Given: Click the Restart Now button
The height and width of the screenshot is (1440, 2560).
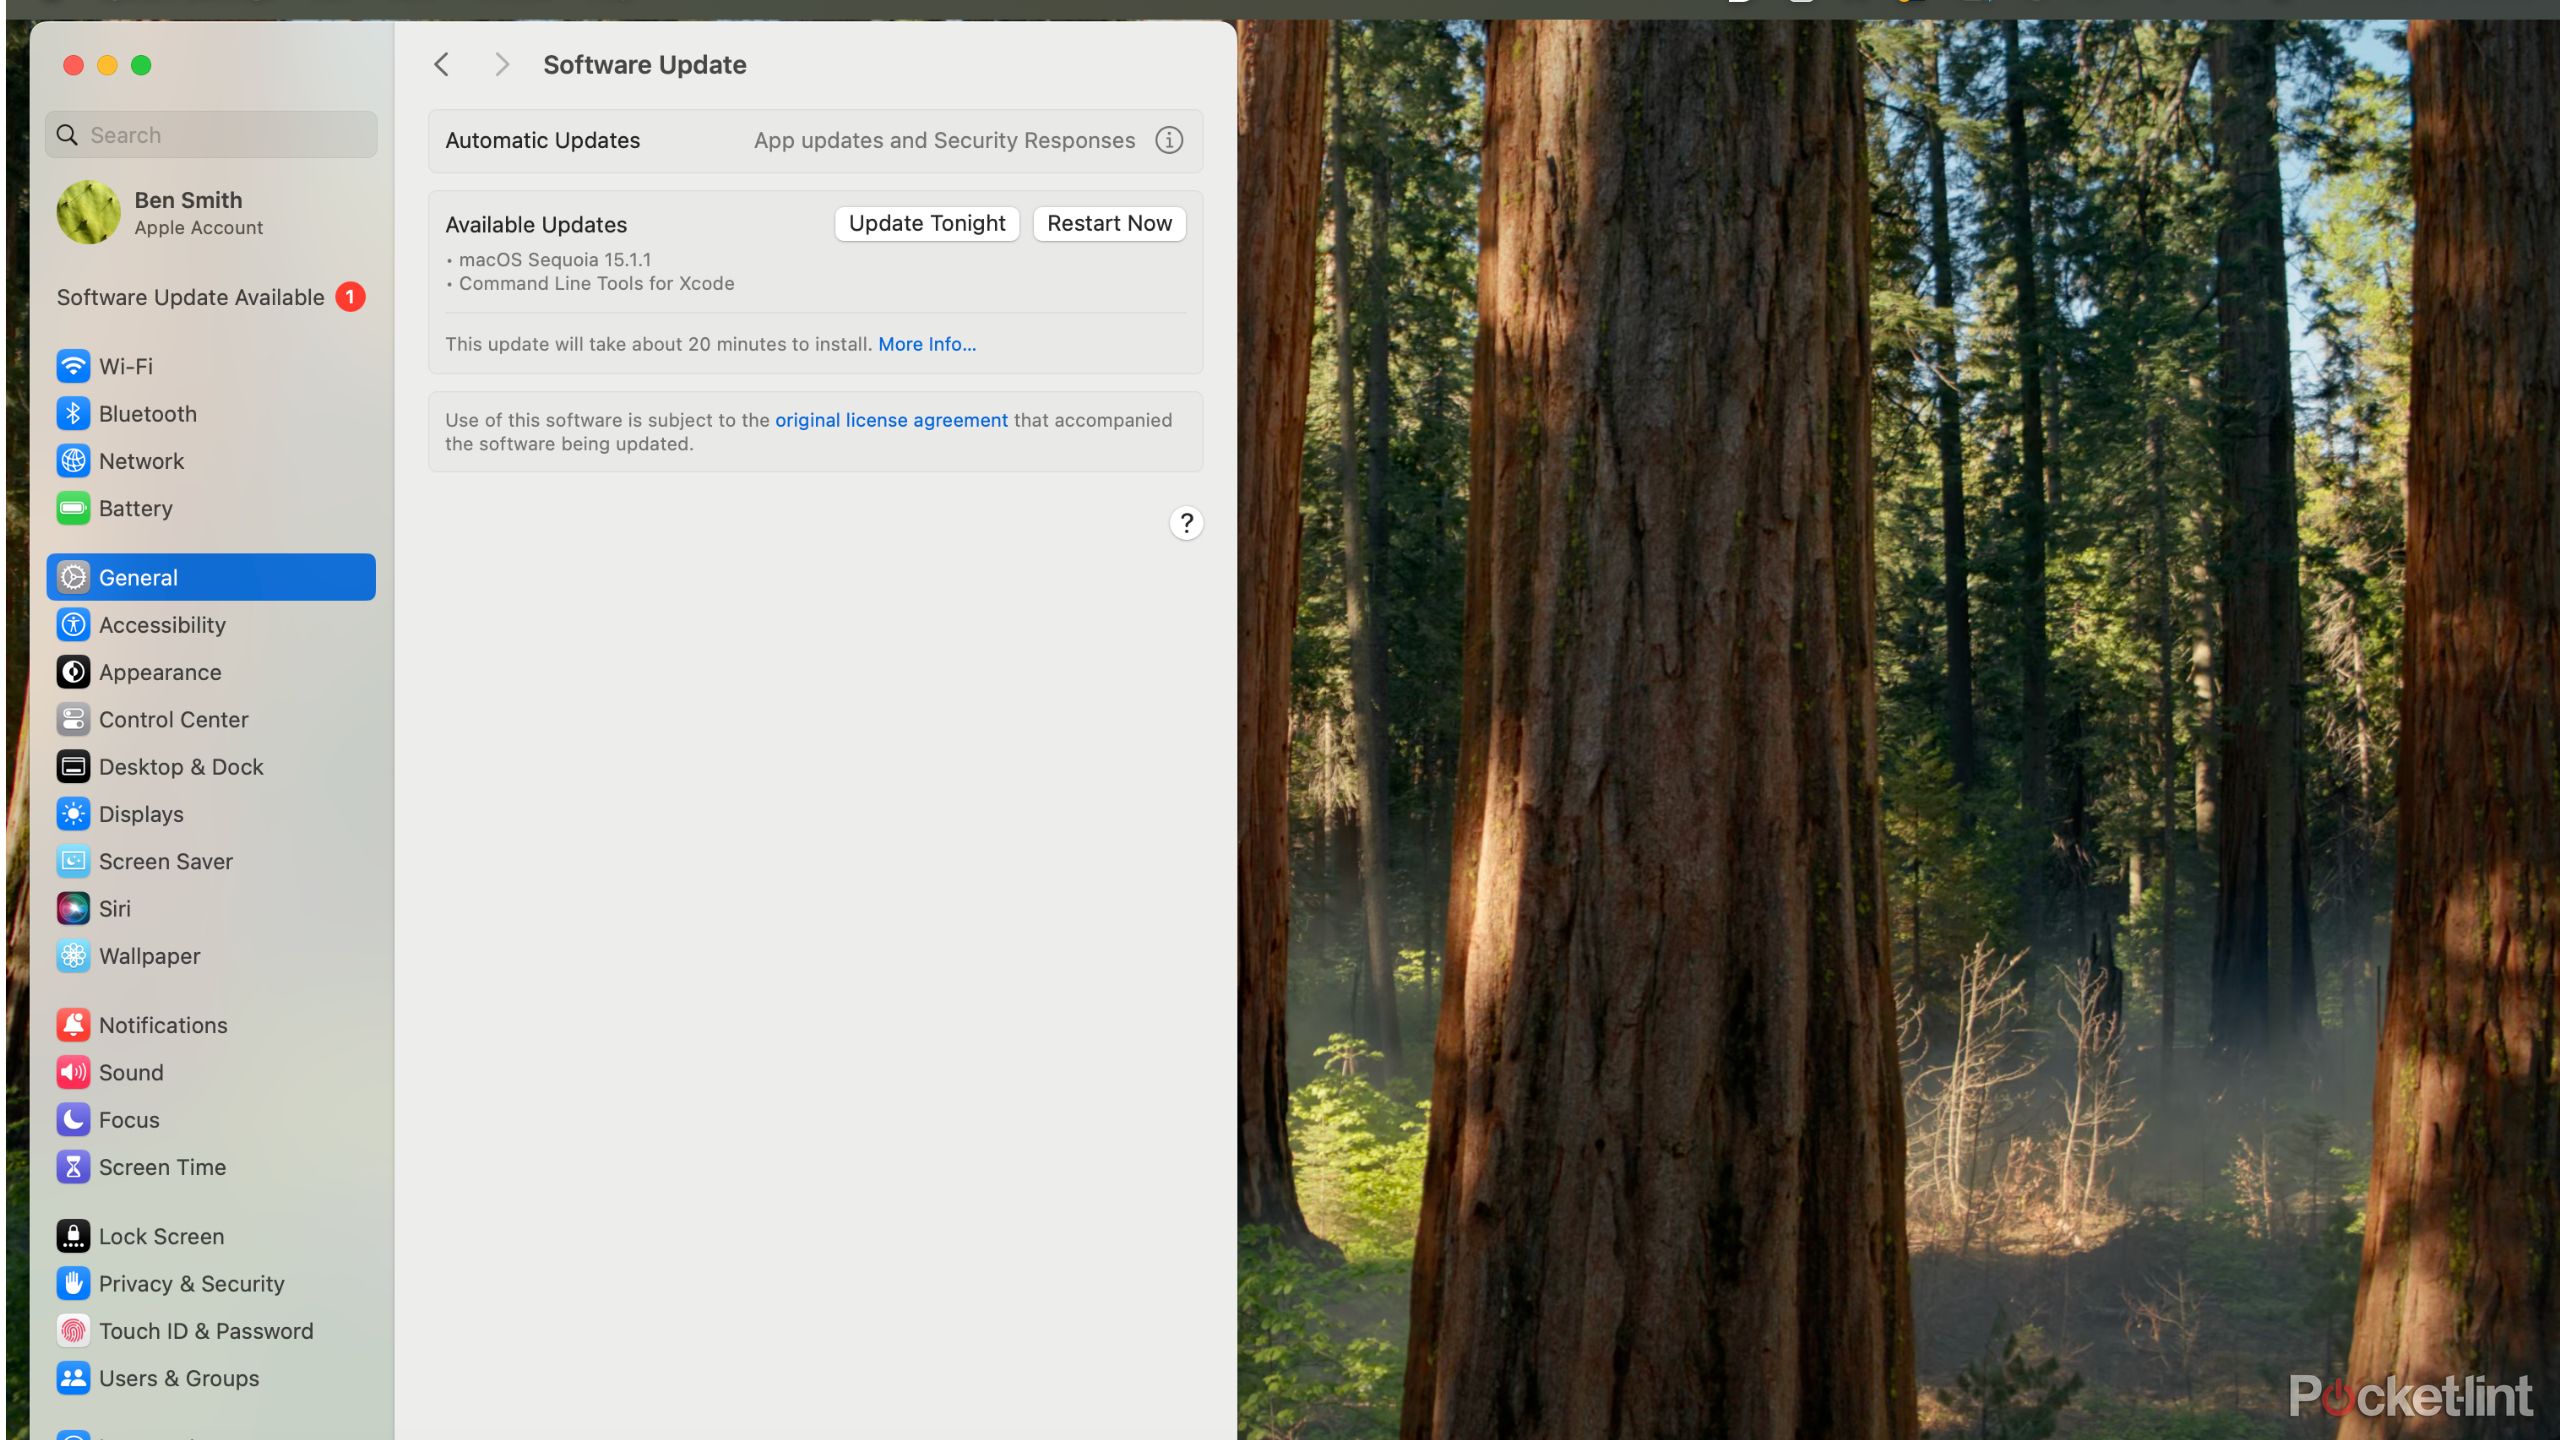Looking at the screenshot, I should (x=1109, y=223).
